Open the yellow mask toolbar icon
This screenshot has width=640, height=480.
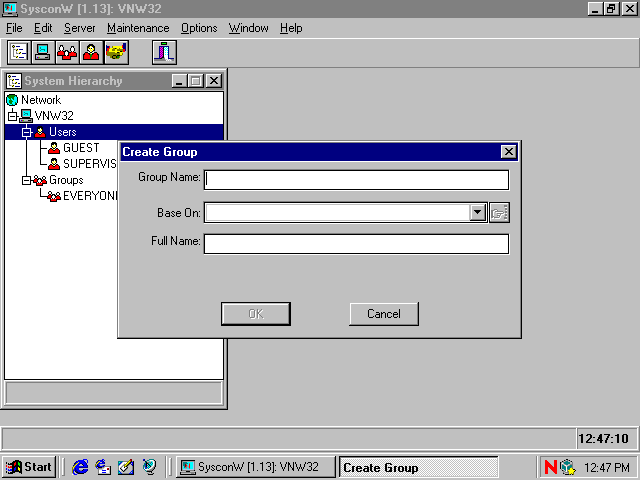[116, 52]
